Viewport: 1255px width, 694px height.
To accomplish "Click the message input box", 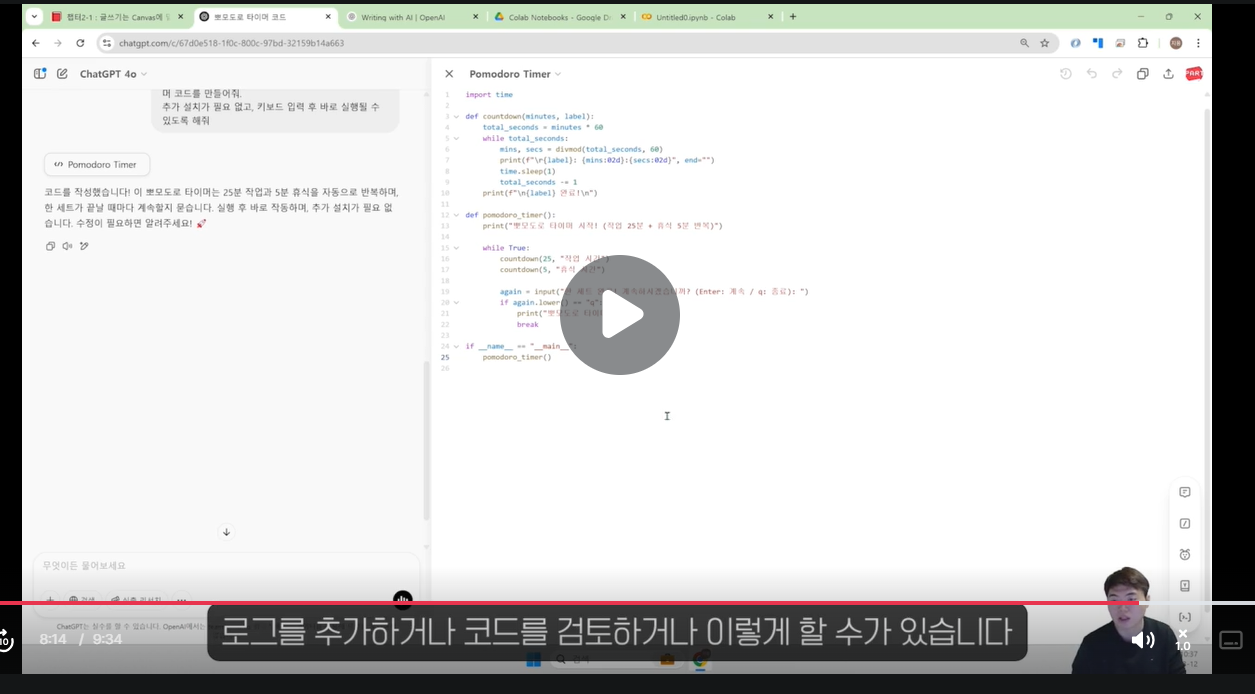I will point(226,566).
